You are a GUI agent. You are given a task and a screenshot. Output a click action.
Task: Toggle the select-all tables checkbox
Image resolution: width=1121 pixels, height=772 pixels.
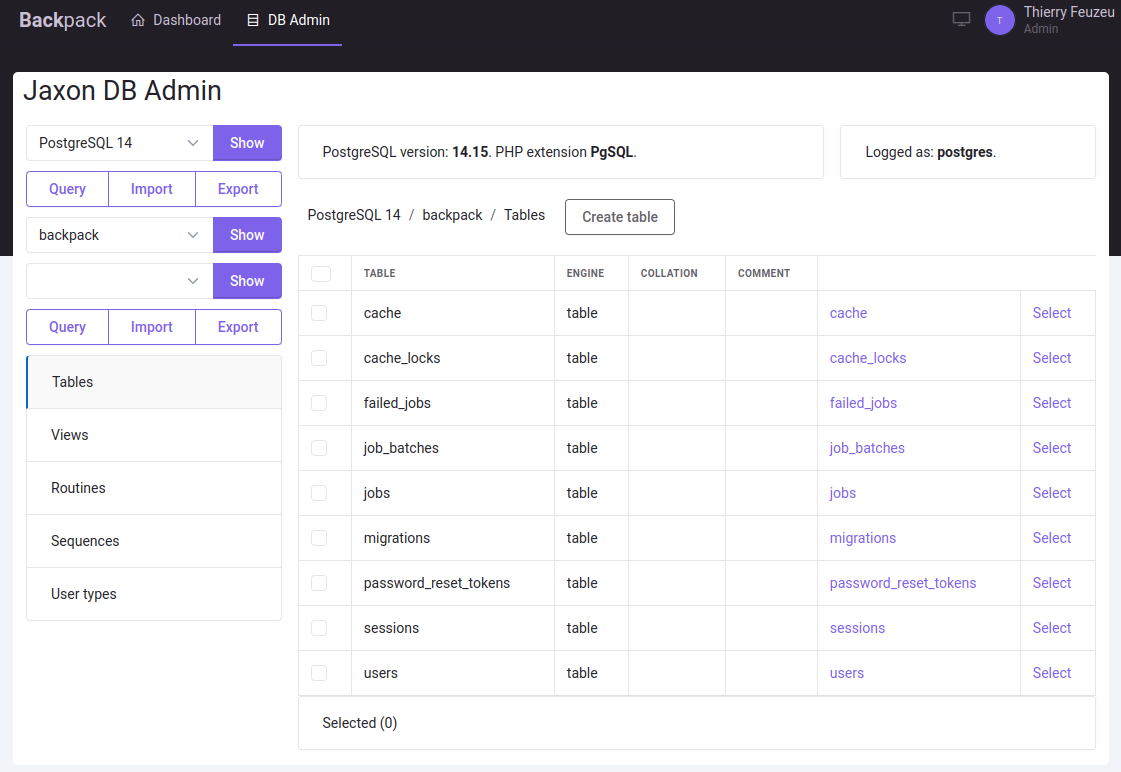point(320,273)
